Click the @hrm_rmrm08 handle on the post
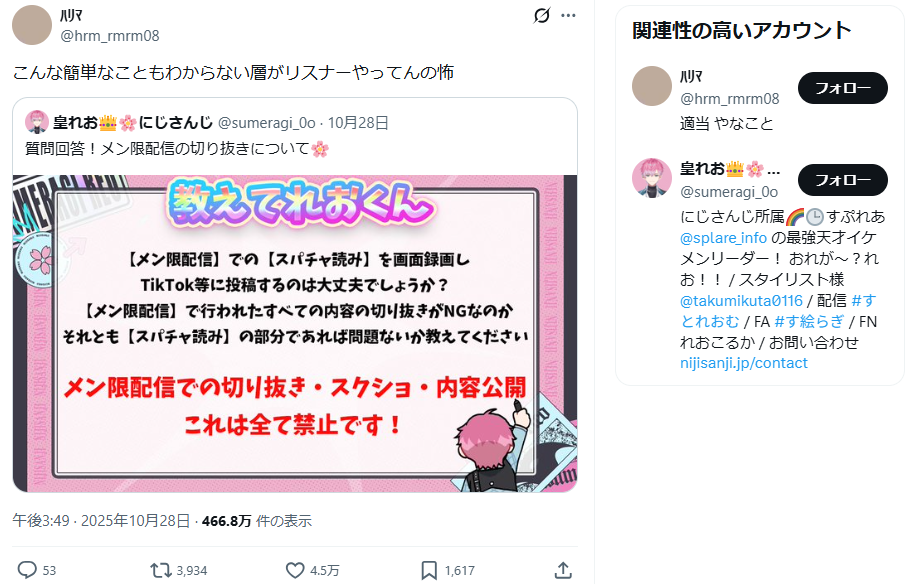The height and width of the screenshot is (584, 917). coord(110,36)
